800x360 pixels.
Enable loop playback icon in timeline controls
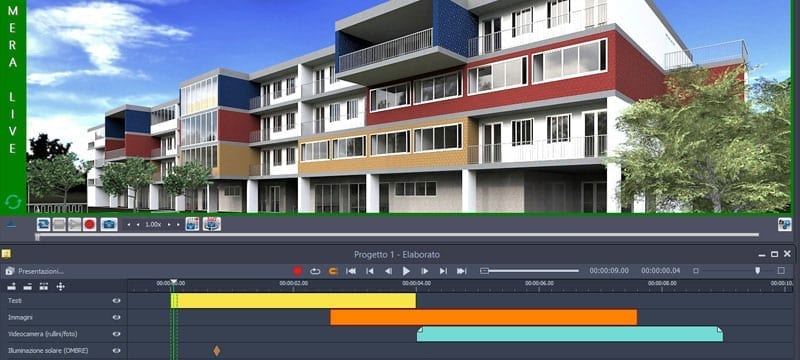(x=315, y=271)
